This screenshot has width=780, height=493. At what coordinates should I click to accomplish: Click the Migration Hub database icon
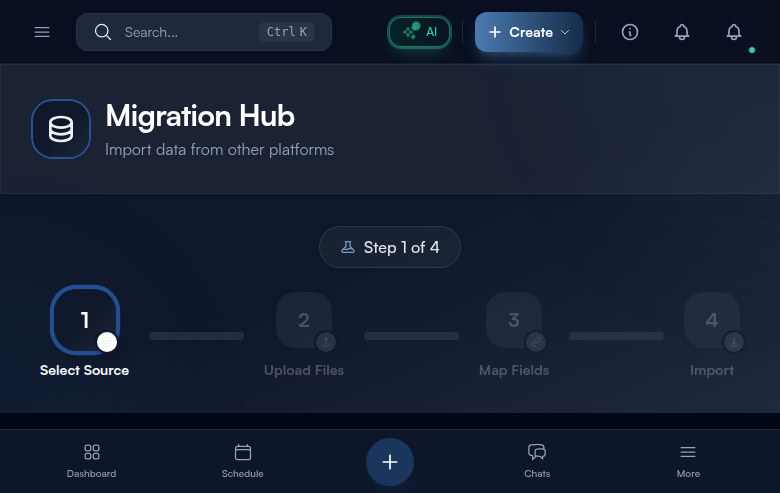click(x=61, y=129)
